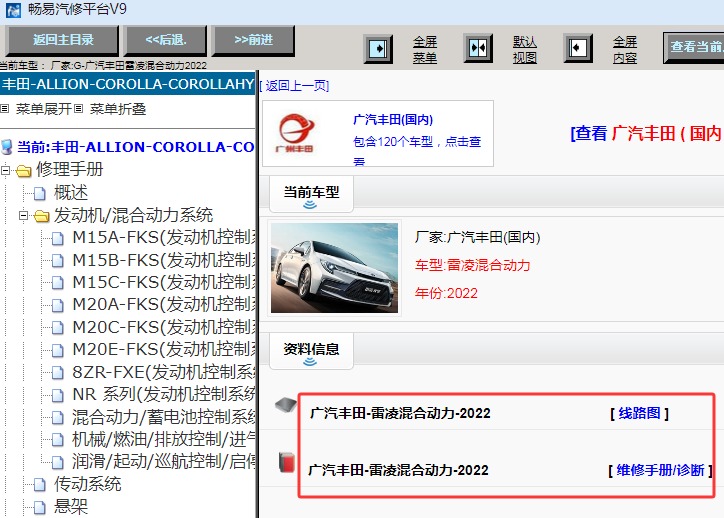Click the 查看当前 button
724x518 pixels.
pos(694,47)
